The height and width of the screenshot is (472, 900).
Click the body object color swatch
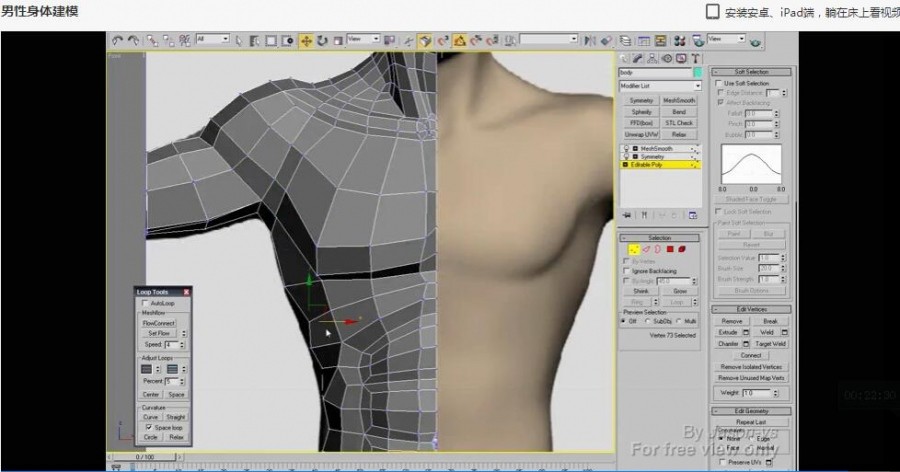[x=698, y=73]
